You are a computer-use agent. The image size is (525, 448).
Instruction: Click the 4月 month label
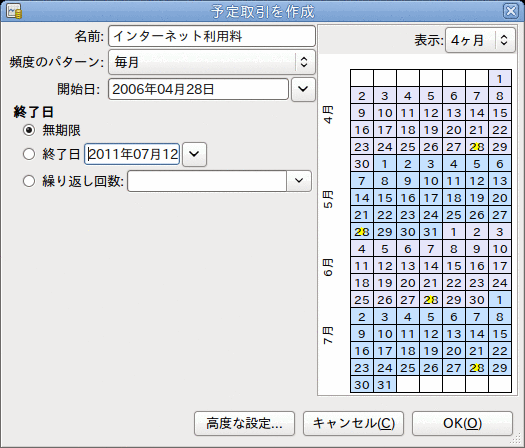coord(328,115)
